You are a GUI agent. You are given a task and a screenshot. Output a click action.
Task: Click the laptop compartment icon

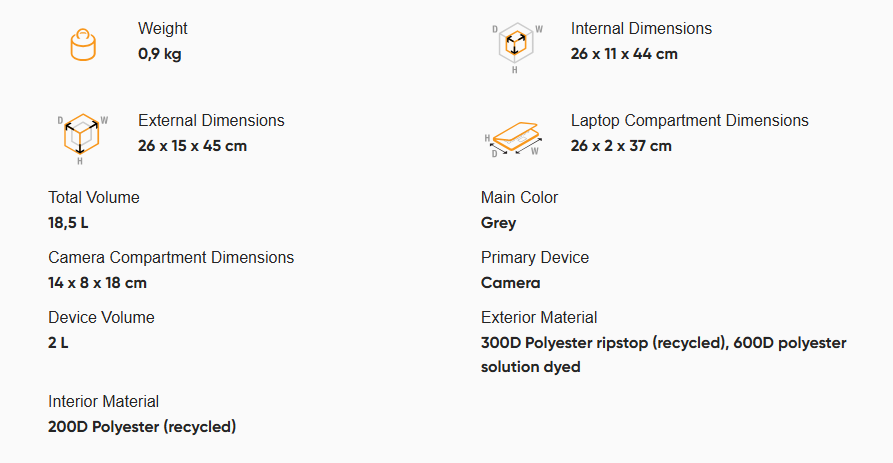[x=514, y=139]
